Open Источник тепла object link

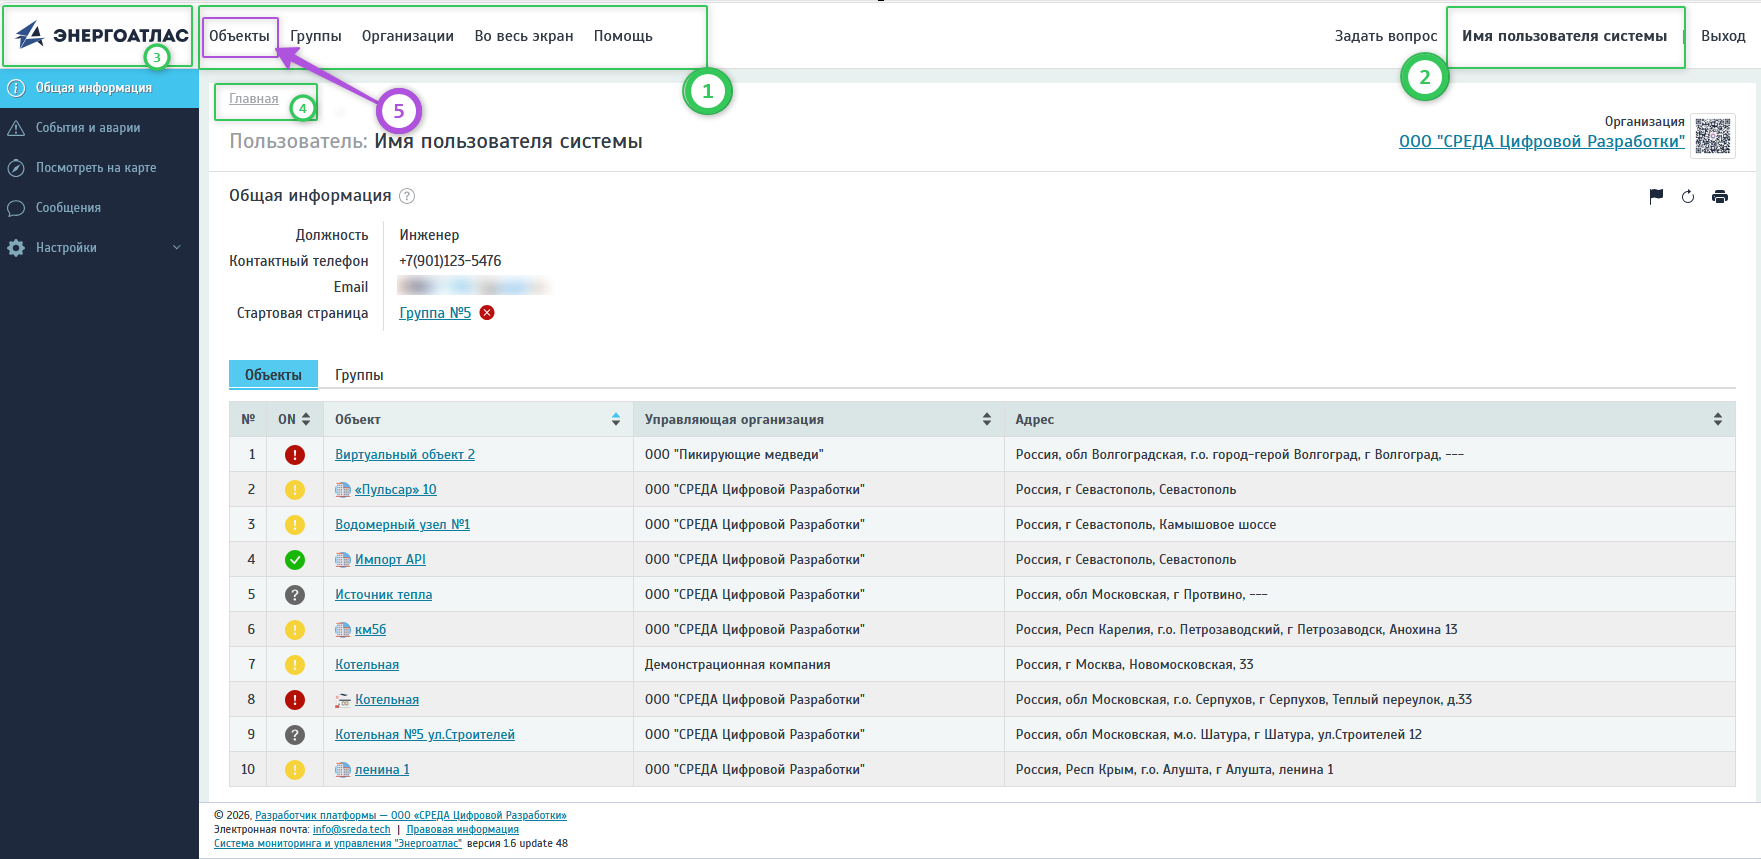point(383,595)
